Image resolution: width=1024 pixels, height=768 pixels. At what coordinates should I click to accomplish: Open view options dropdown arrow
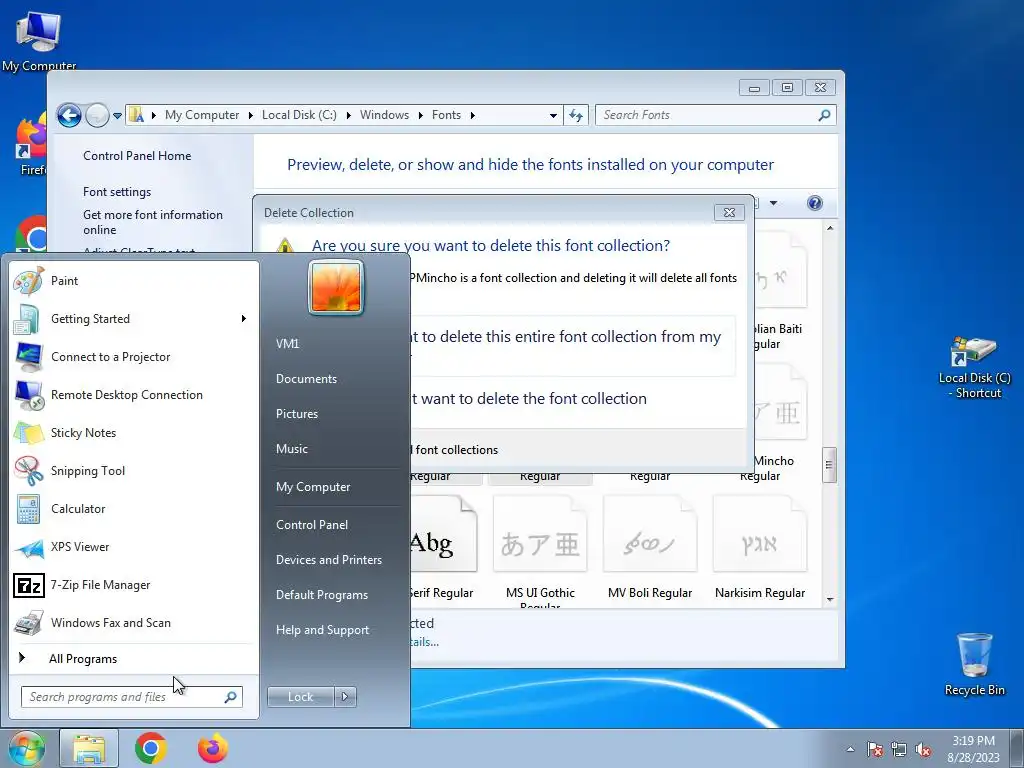pyautogui.click(x=773, y=203)
